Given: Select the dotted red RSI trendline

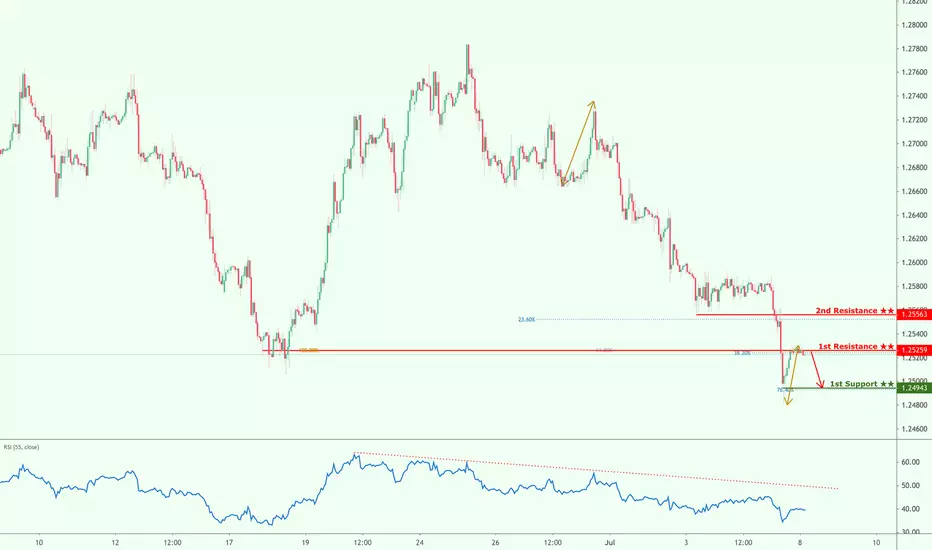Looking at the screenshot, I should (596, 471).
